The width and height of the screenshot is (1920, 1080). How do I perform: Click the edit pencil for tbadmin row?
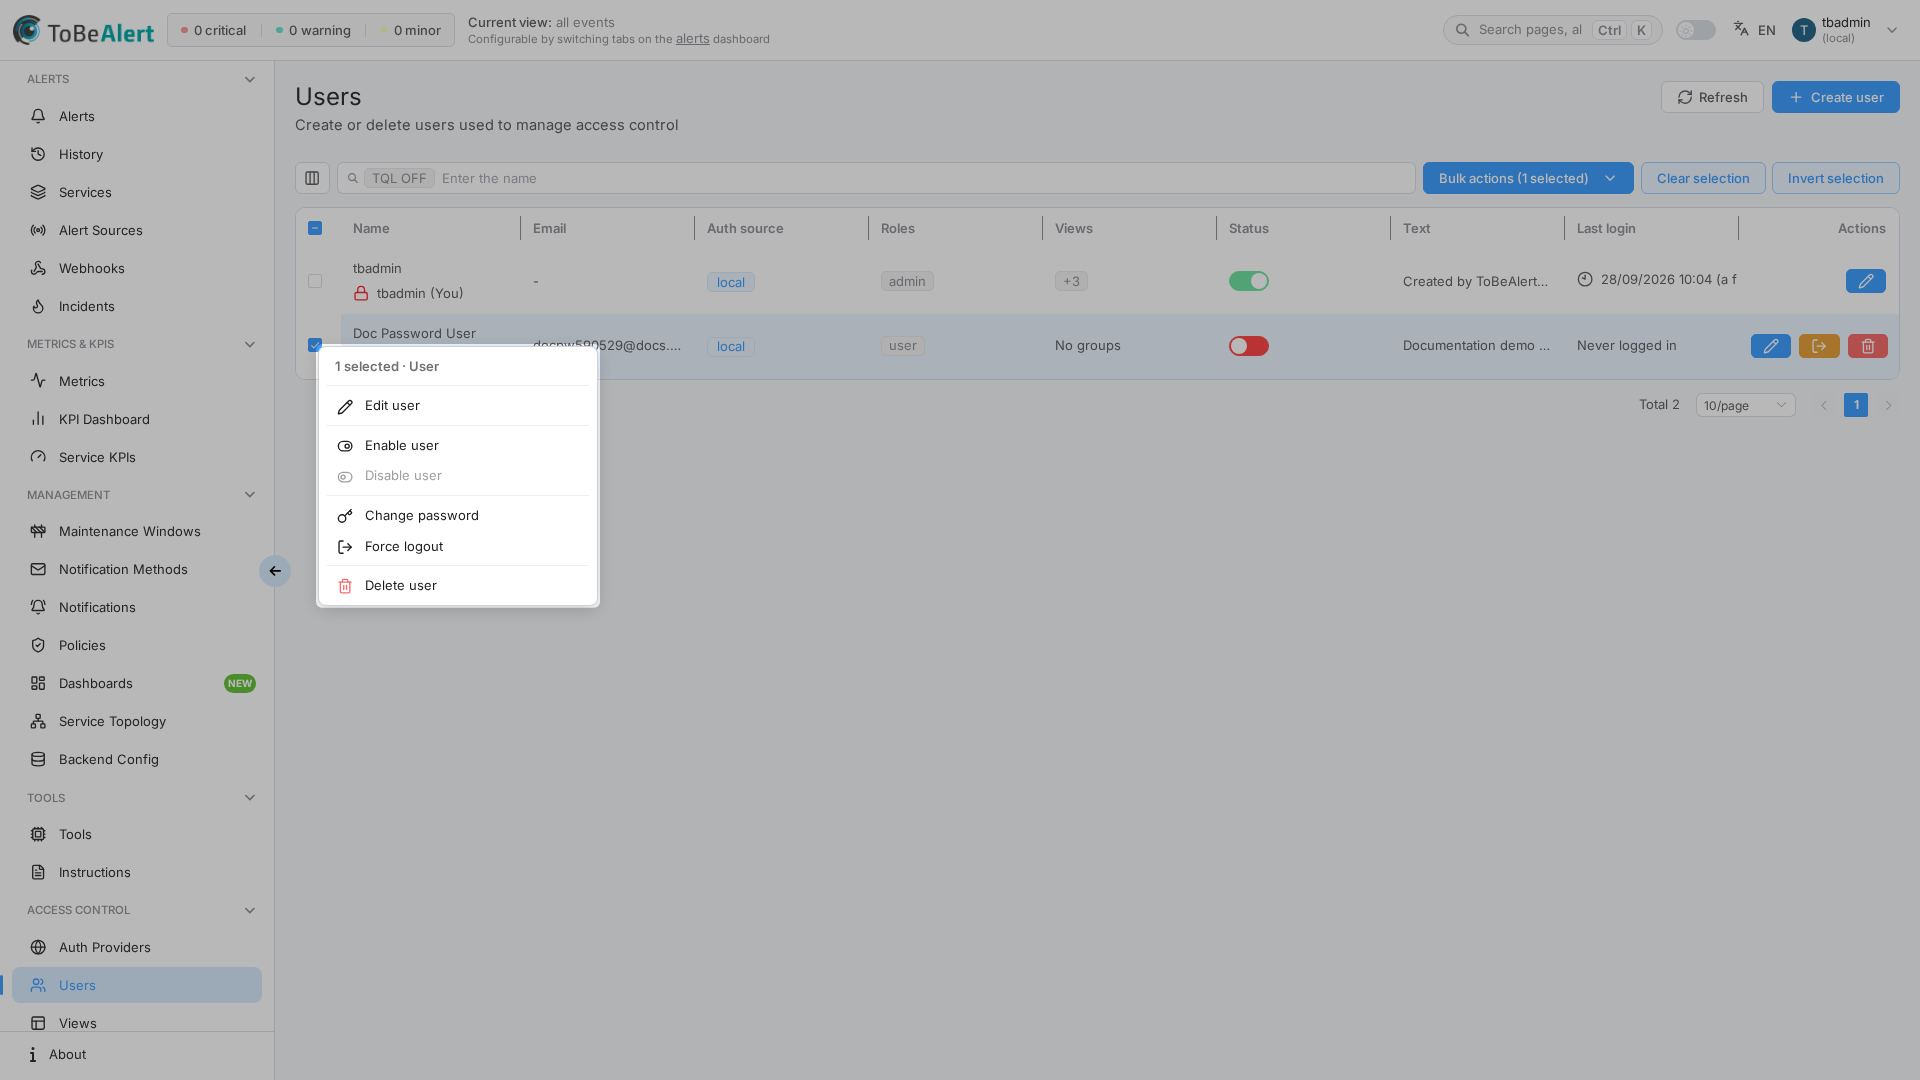click(1865, 281)
